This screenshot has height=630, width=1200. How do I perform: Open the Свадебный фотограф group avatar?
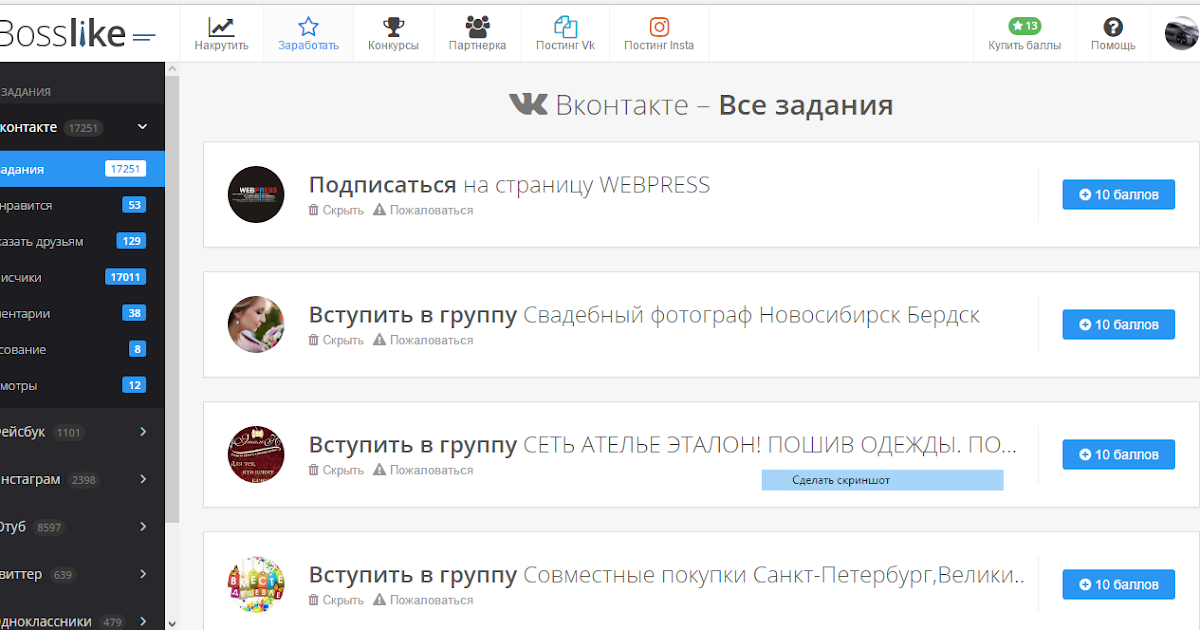click(256, 324)
